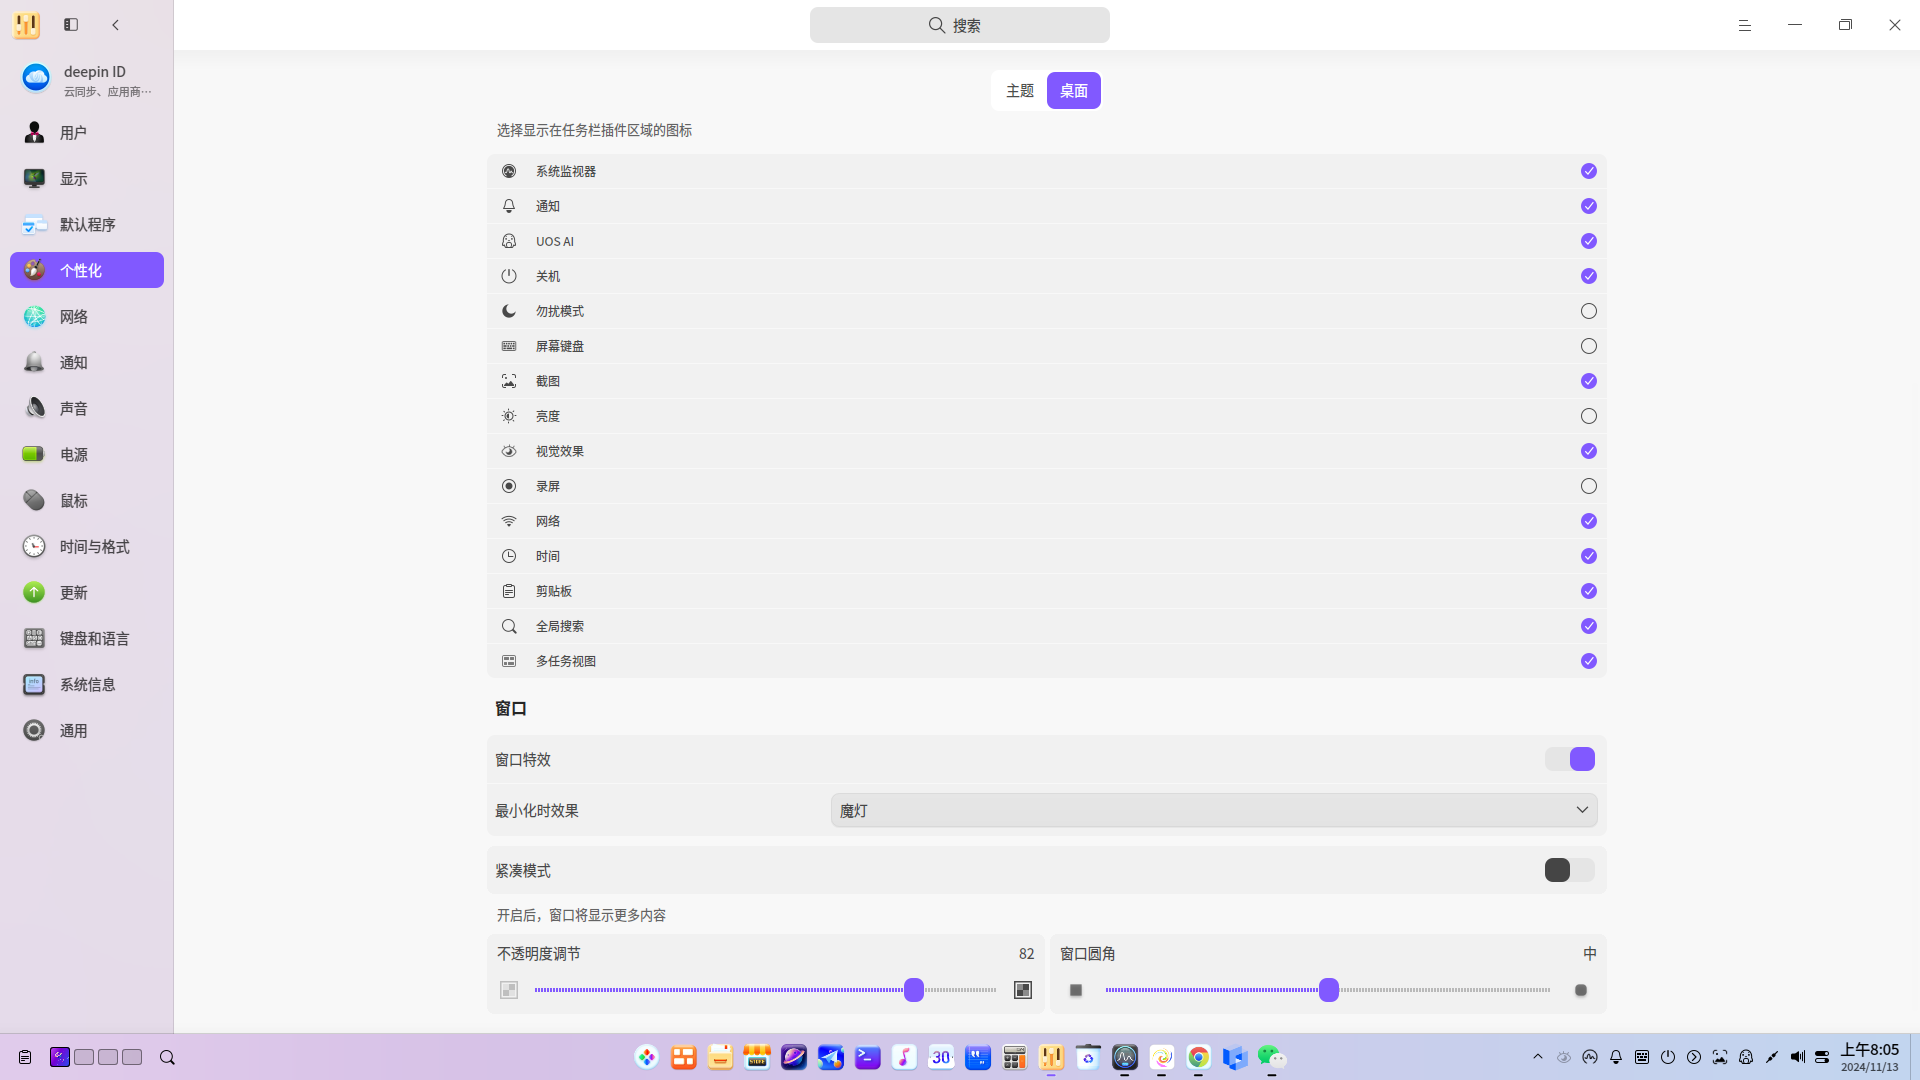Open the 最小化时效果 dropdown
Viewport: 1920px width, 1080px height.
1214,810
